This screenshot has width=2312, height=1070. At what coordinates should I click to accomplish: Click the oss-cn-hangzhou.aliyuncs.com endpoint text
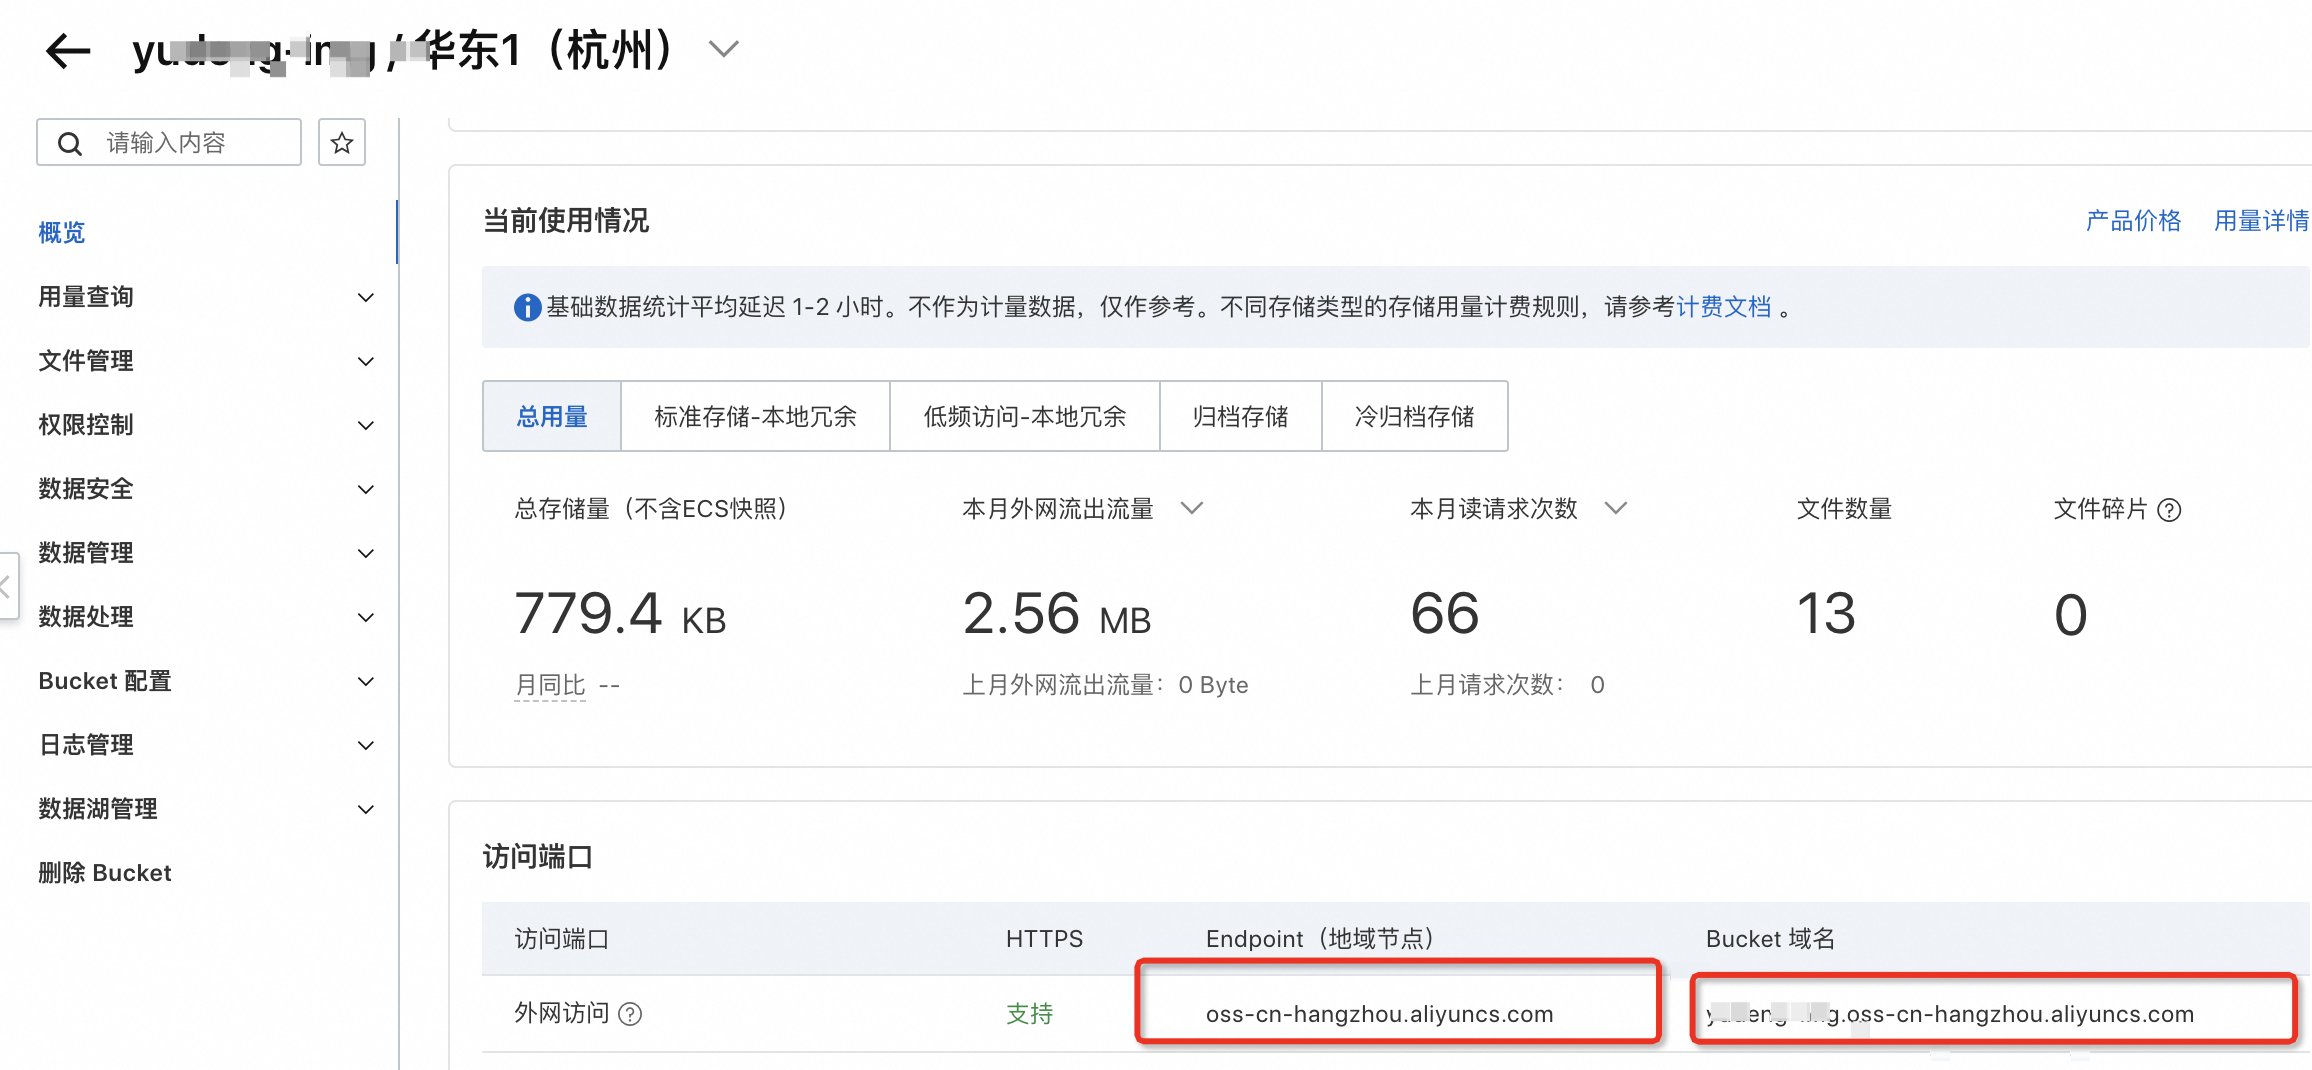coord(1379,1014)
